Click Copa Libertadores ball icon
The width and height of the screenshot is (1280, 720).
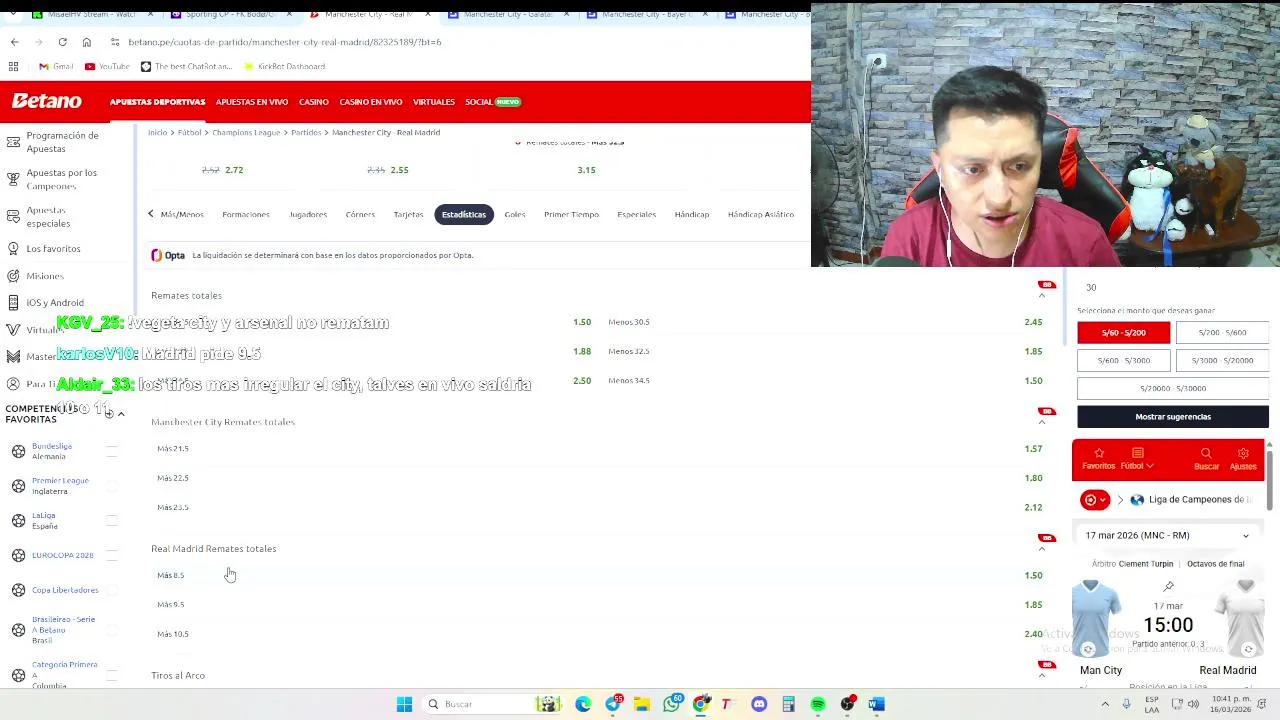(x=18, y=590)
